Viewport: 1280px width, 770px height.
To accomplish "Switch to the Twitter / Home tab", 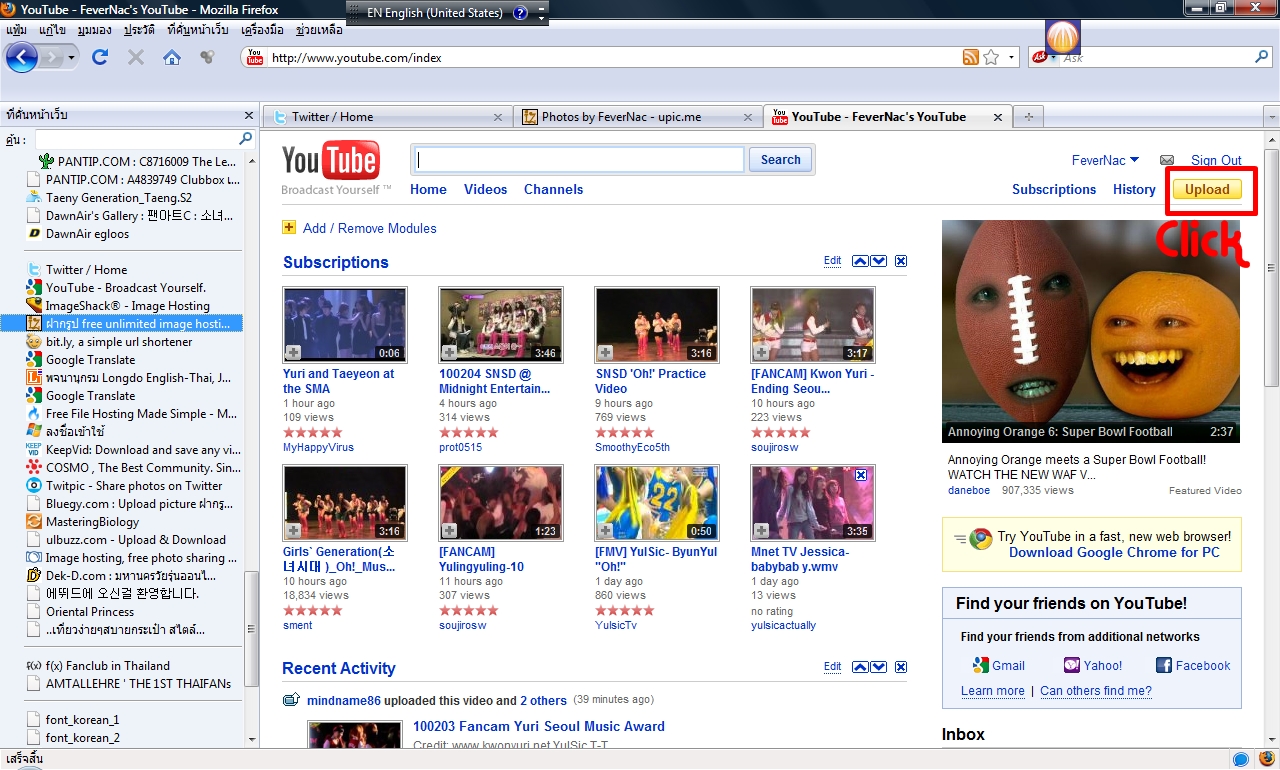I will click(x=386, y=117).
